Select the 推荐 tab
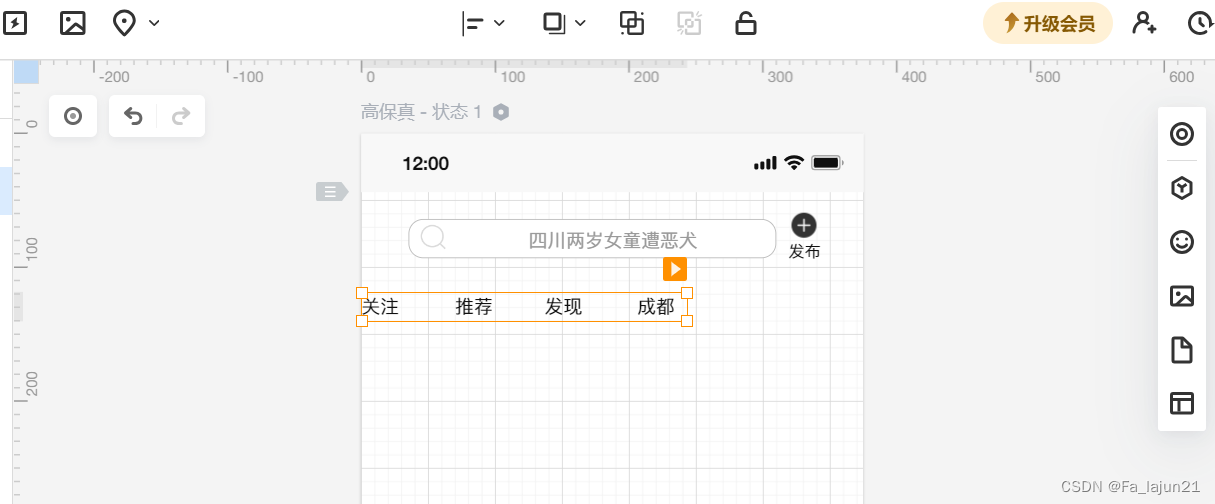 [x=474, y=307]
